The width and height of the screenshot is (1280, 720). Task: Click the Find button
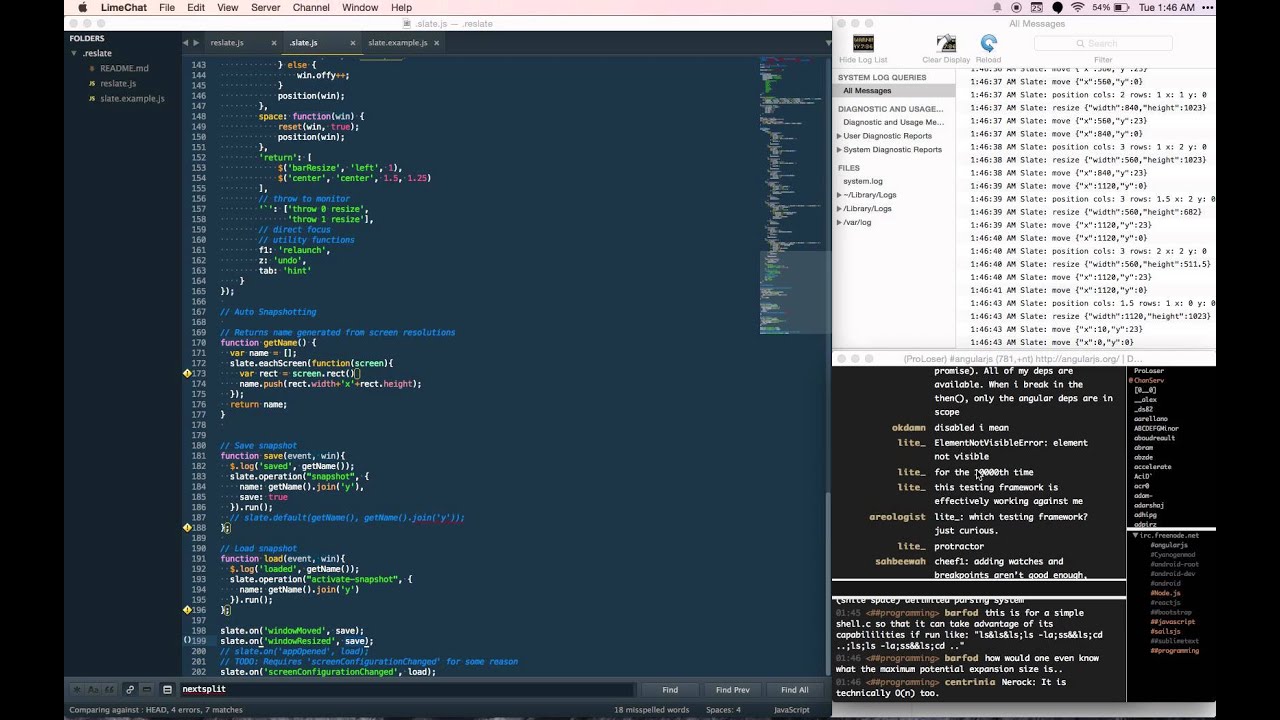coord(670,690)
